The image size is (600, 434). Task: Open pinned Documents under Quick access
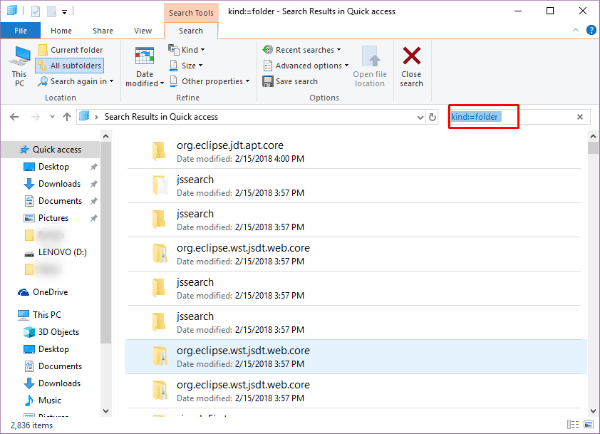pos(60,201)
